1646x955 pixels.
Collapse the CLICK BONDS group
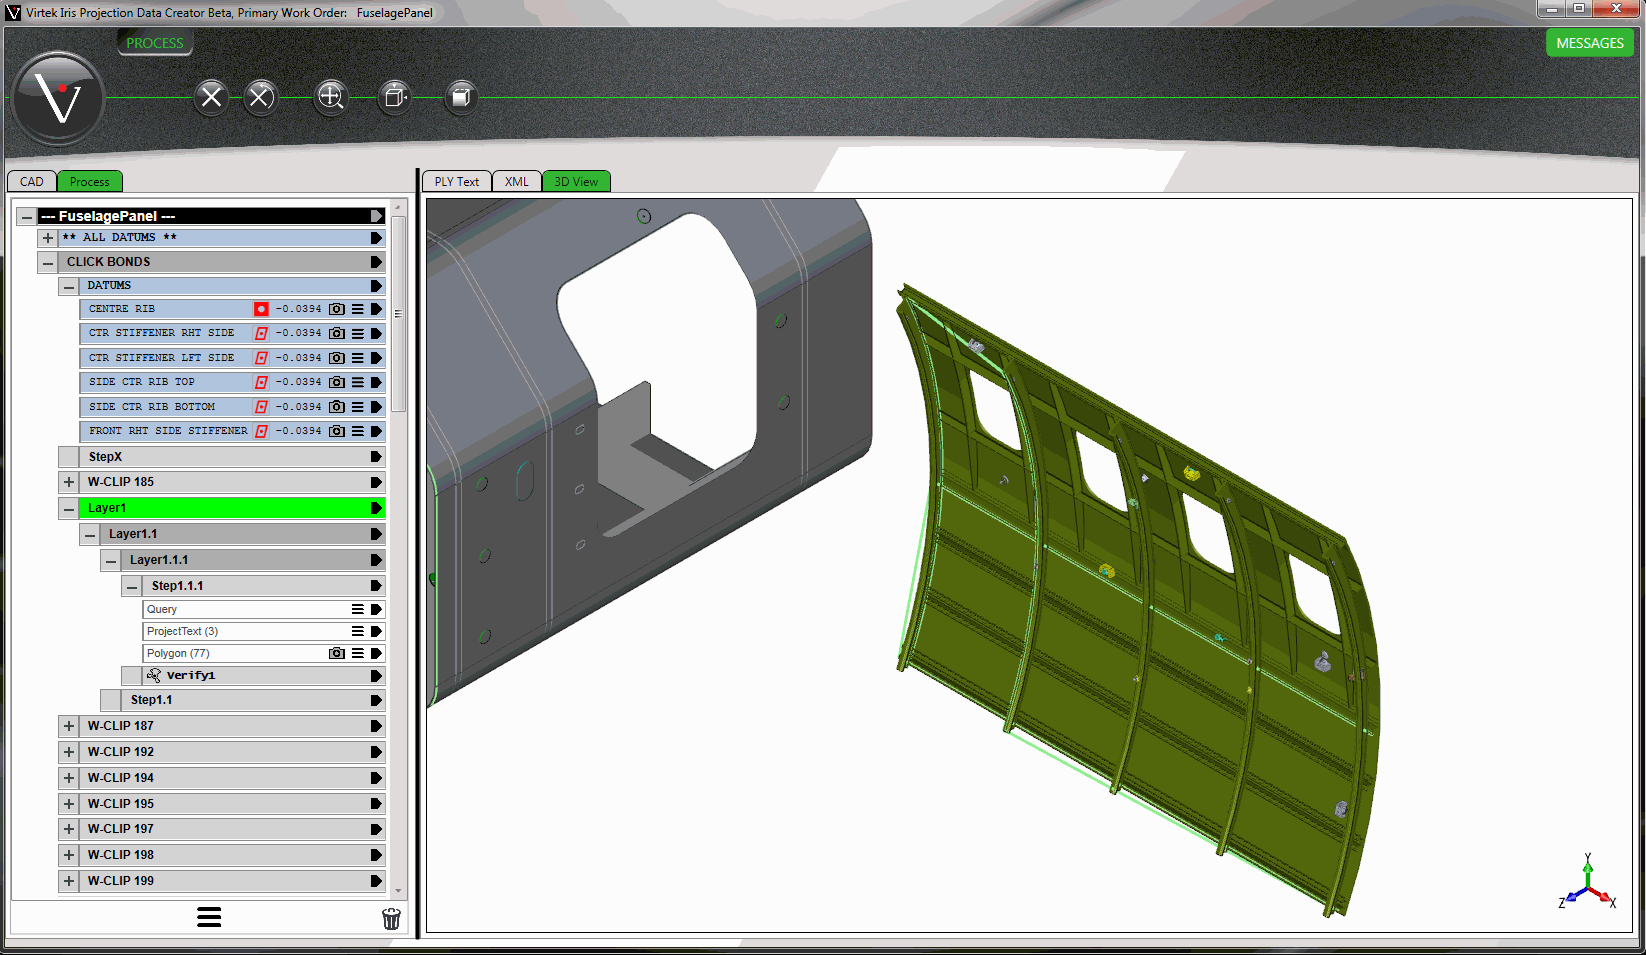click(x=48, y=262)
